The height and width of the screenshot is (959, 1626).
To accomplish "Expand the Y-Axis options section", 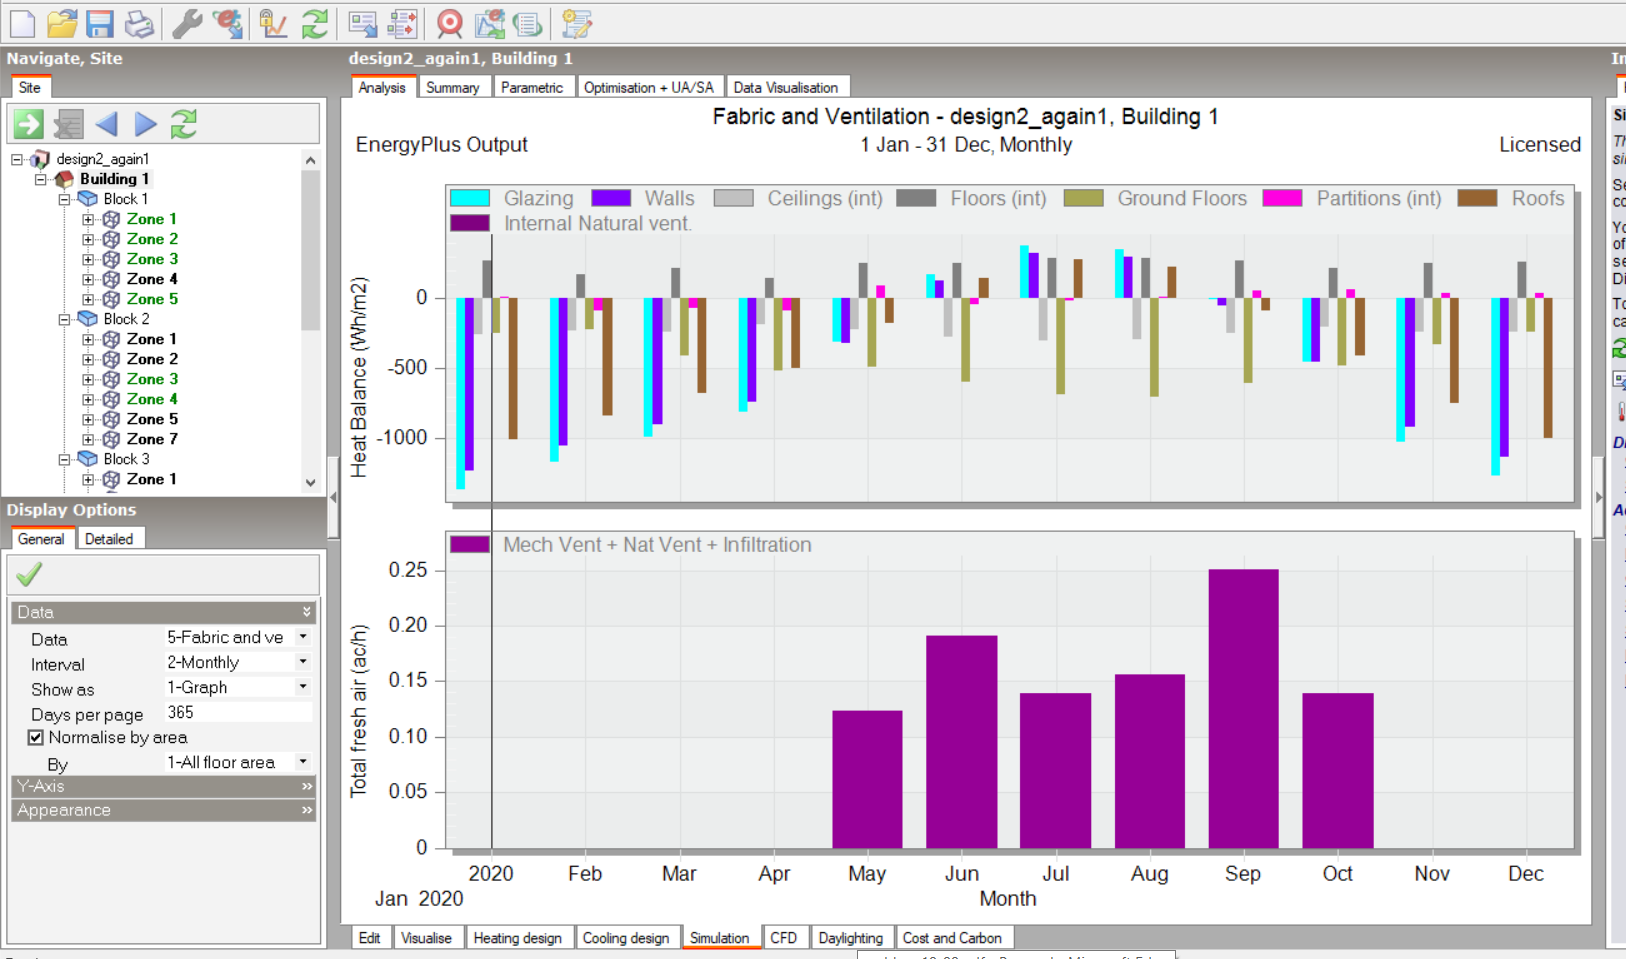I will (x=164, y=786).
